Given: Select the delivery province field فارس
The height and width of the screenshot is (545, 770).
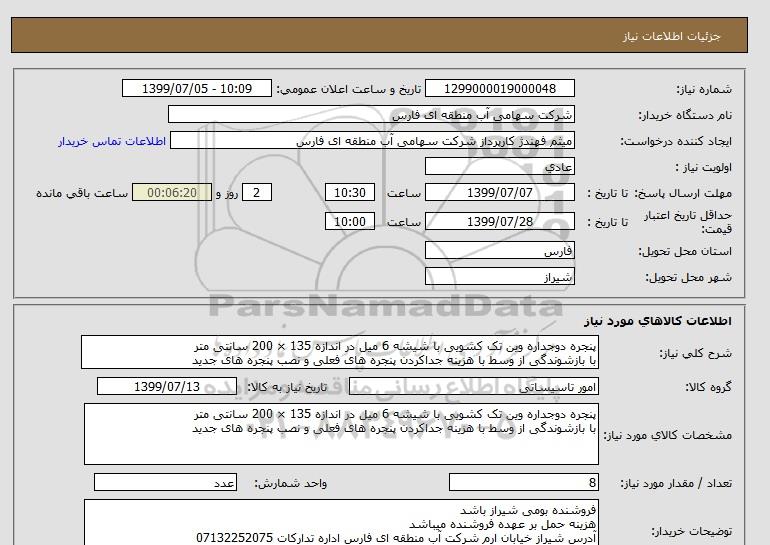Looking at the screenshot, I should 499,250.
